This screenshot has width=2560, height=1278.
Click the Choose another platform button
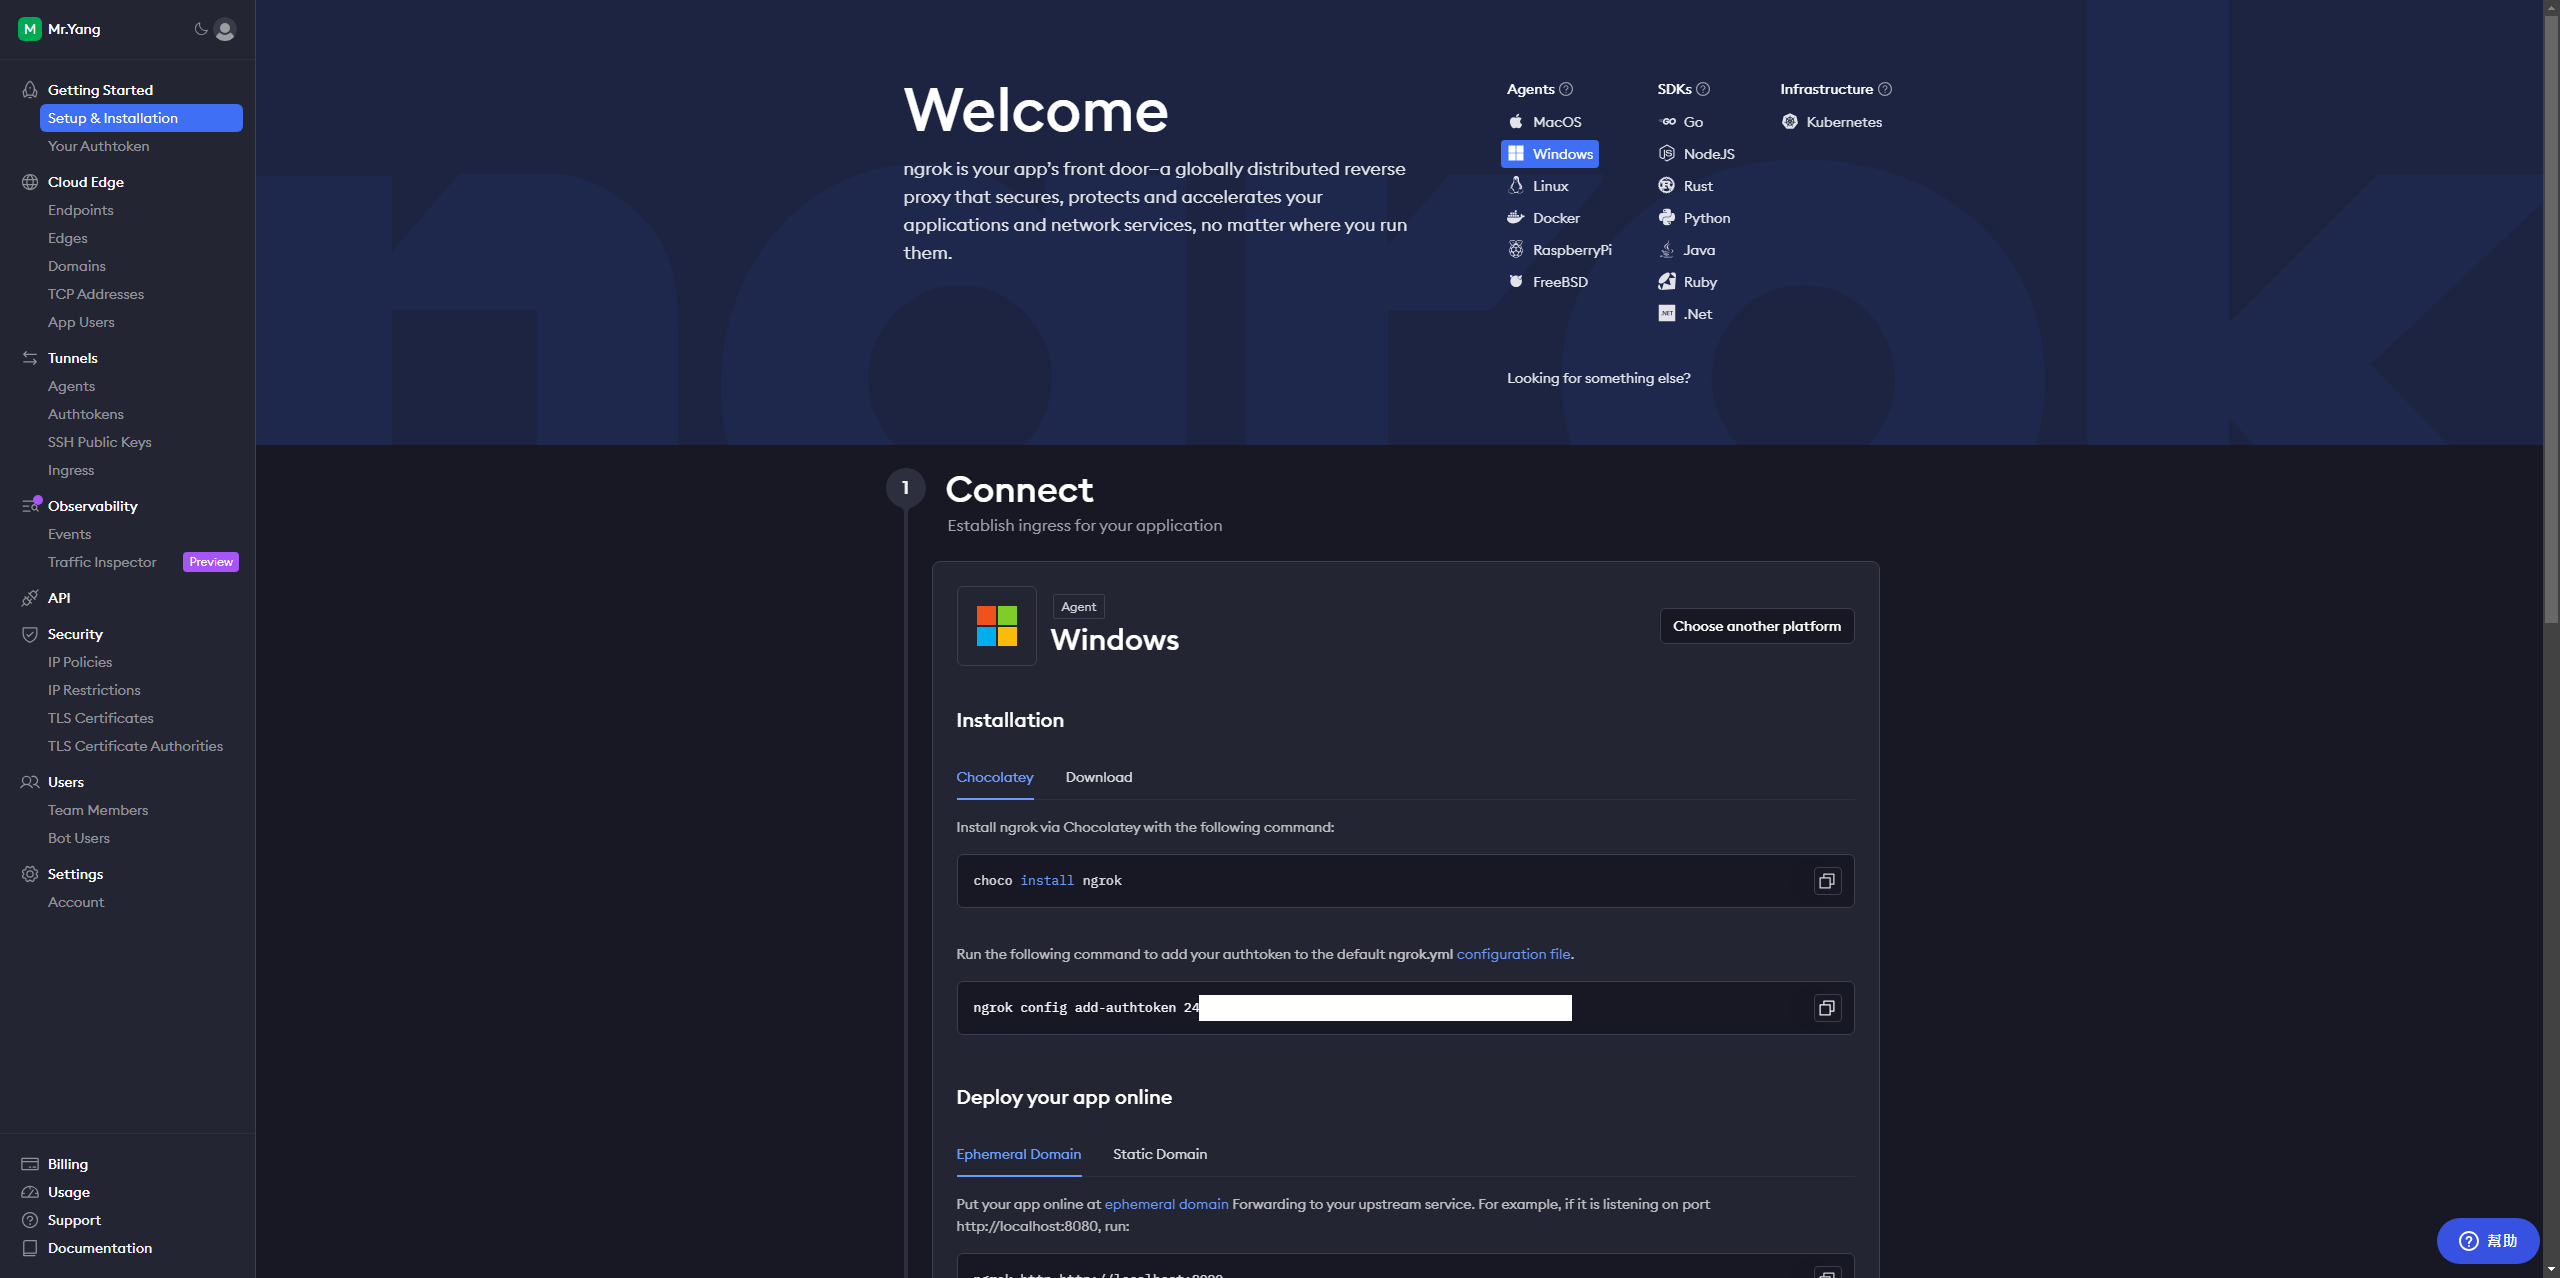point(1757,625)
